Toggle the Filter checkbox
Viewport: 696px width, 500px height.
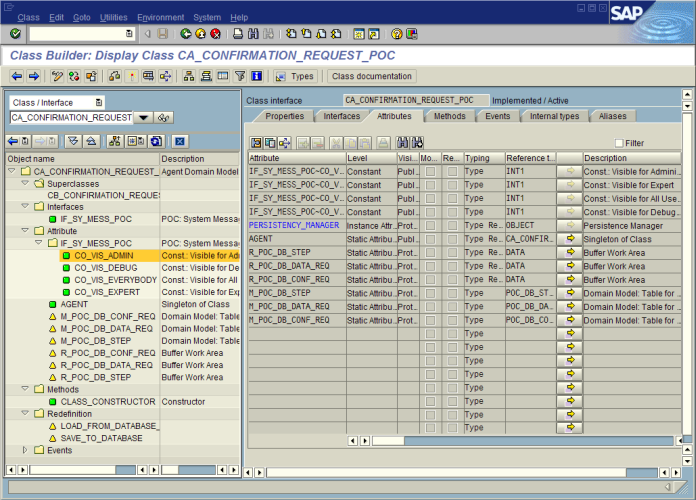(x=619, y=143)
